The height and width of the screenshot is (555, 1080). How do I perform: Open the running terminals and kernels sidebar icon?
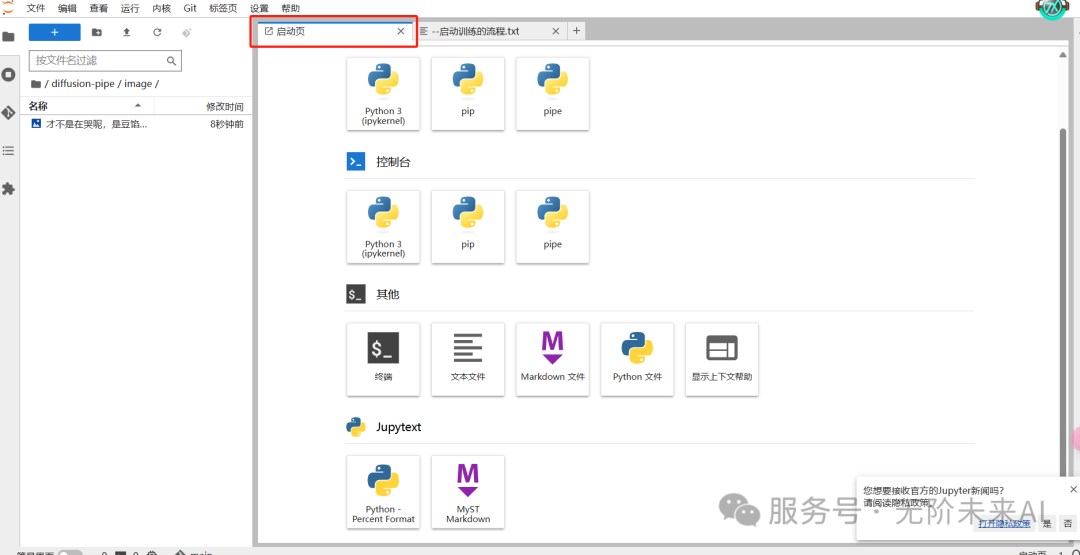[8, 74]
